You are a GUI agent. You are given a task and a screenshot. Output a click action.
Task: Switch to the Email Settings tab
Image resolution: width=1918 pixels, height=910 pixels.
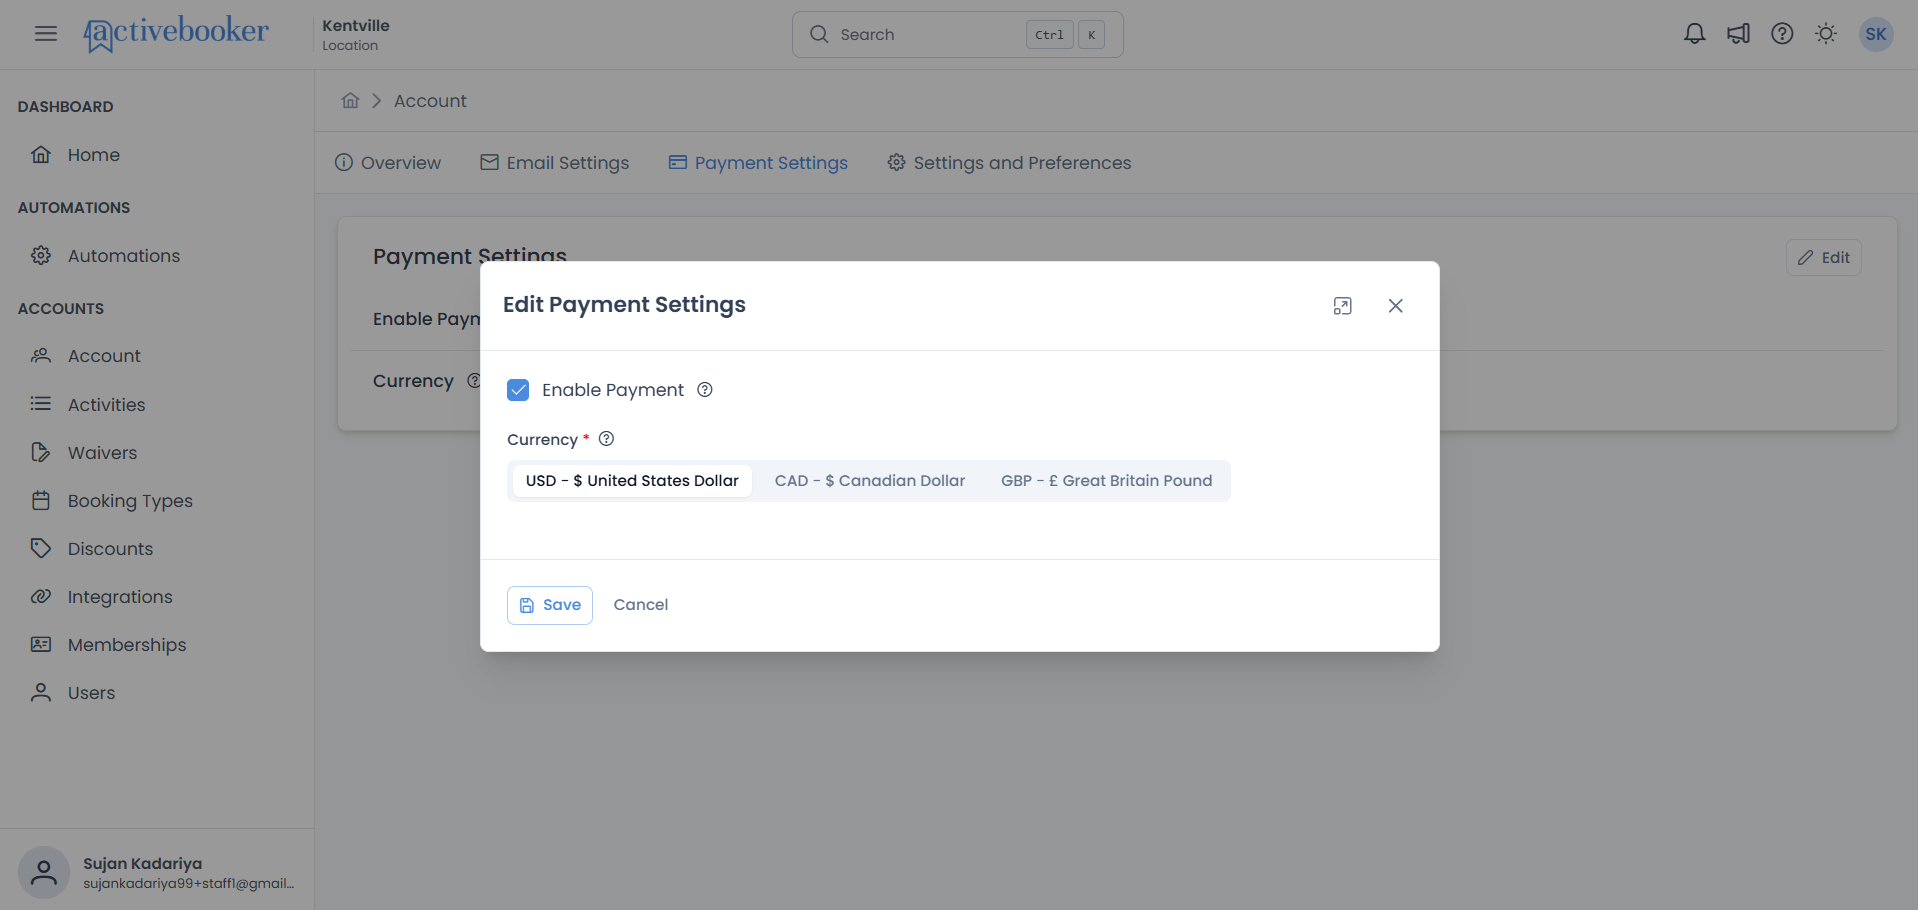pos(555,163)
